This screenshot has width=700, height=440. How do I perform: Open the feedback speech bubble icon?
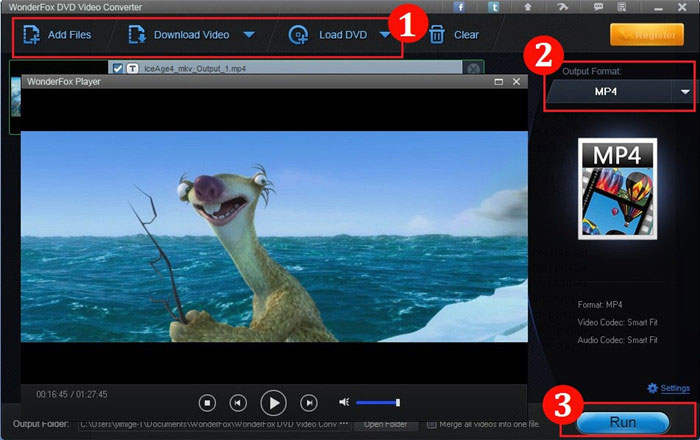(x=598, y=7)
